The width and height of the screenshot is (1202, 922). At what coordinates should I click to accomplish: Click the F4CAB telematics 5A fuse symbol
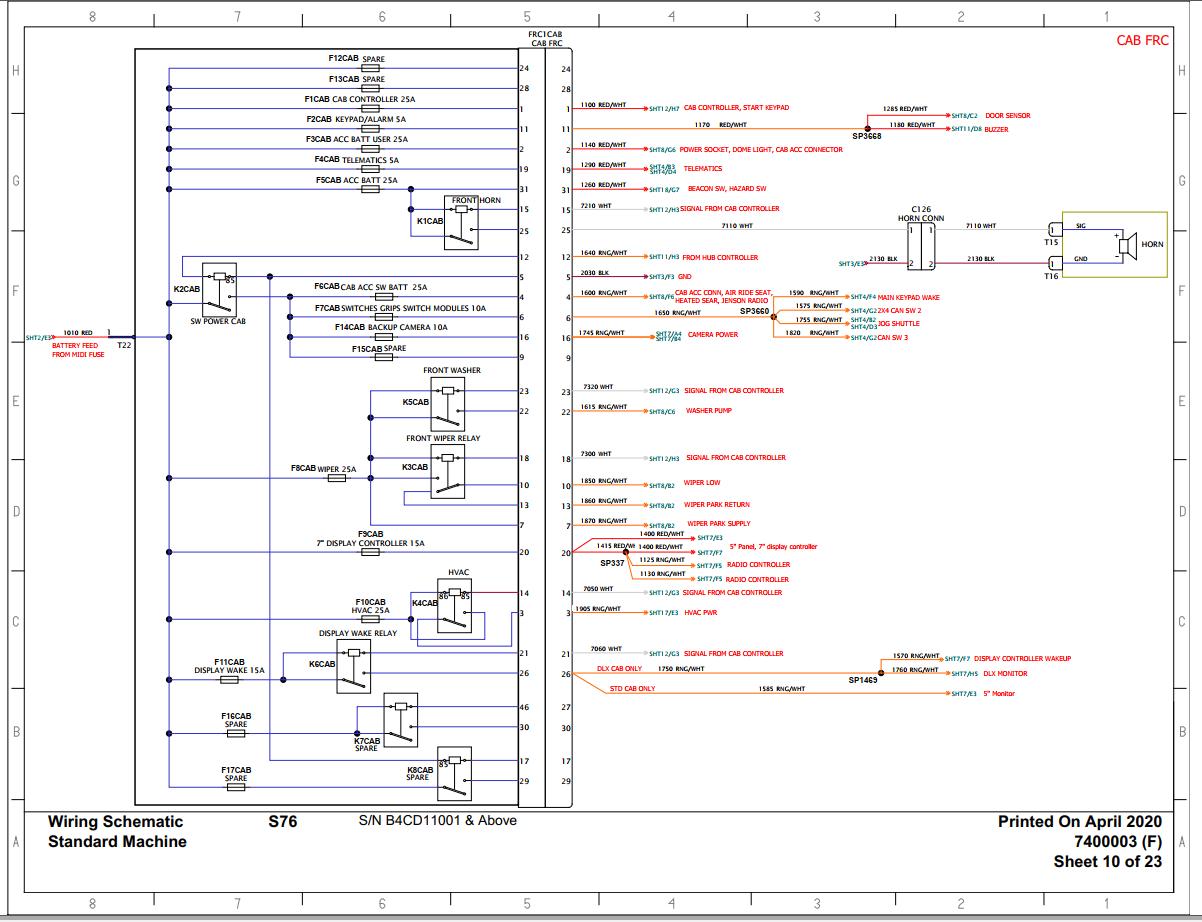pos(370,169)
